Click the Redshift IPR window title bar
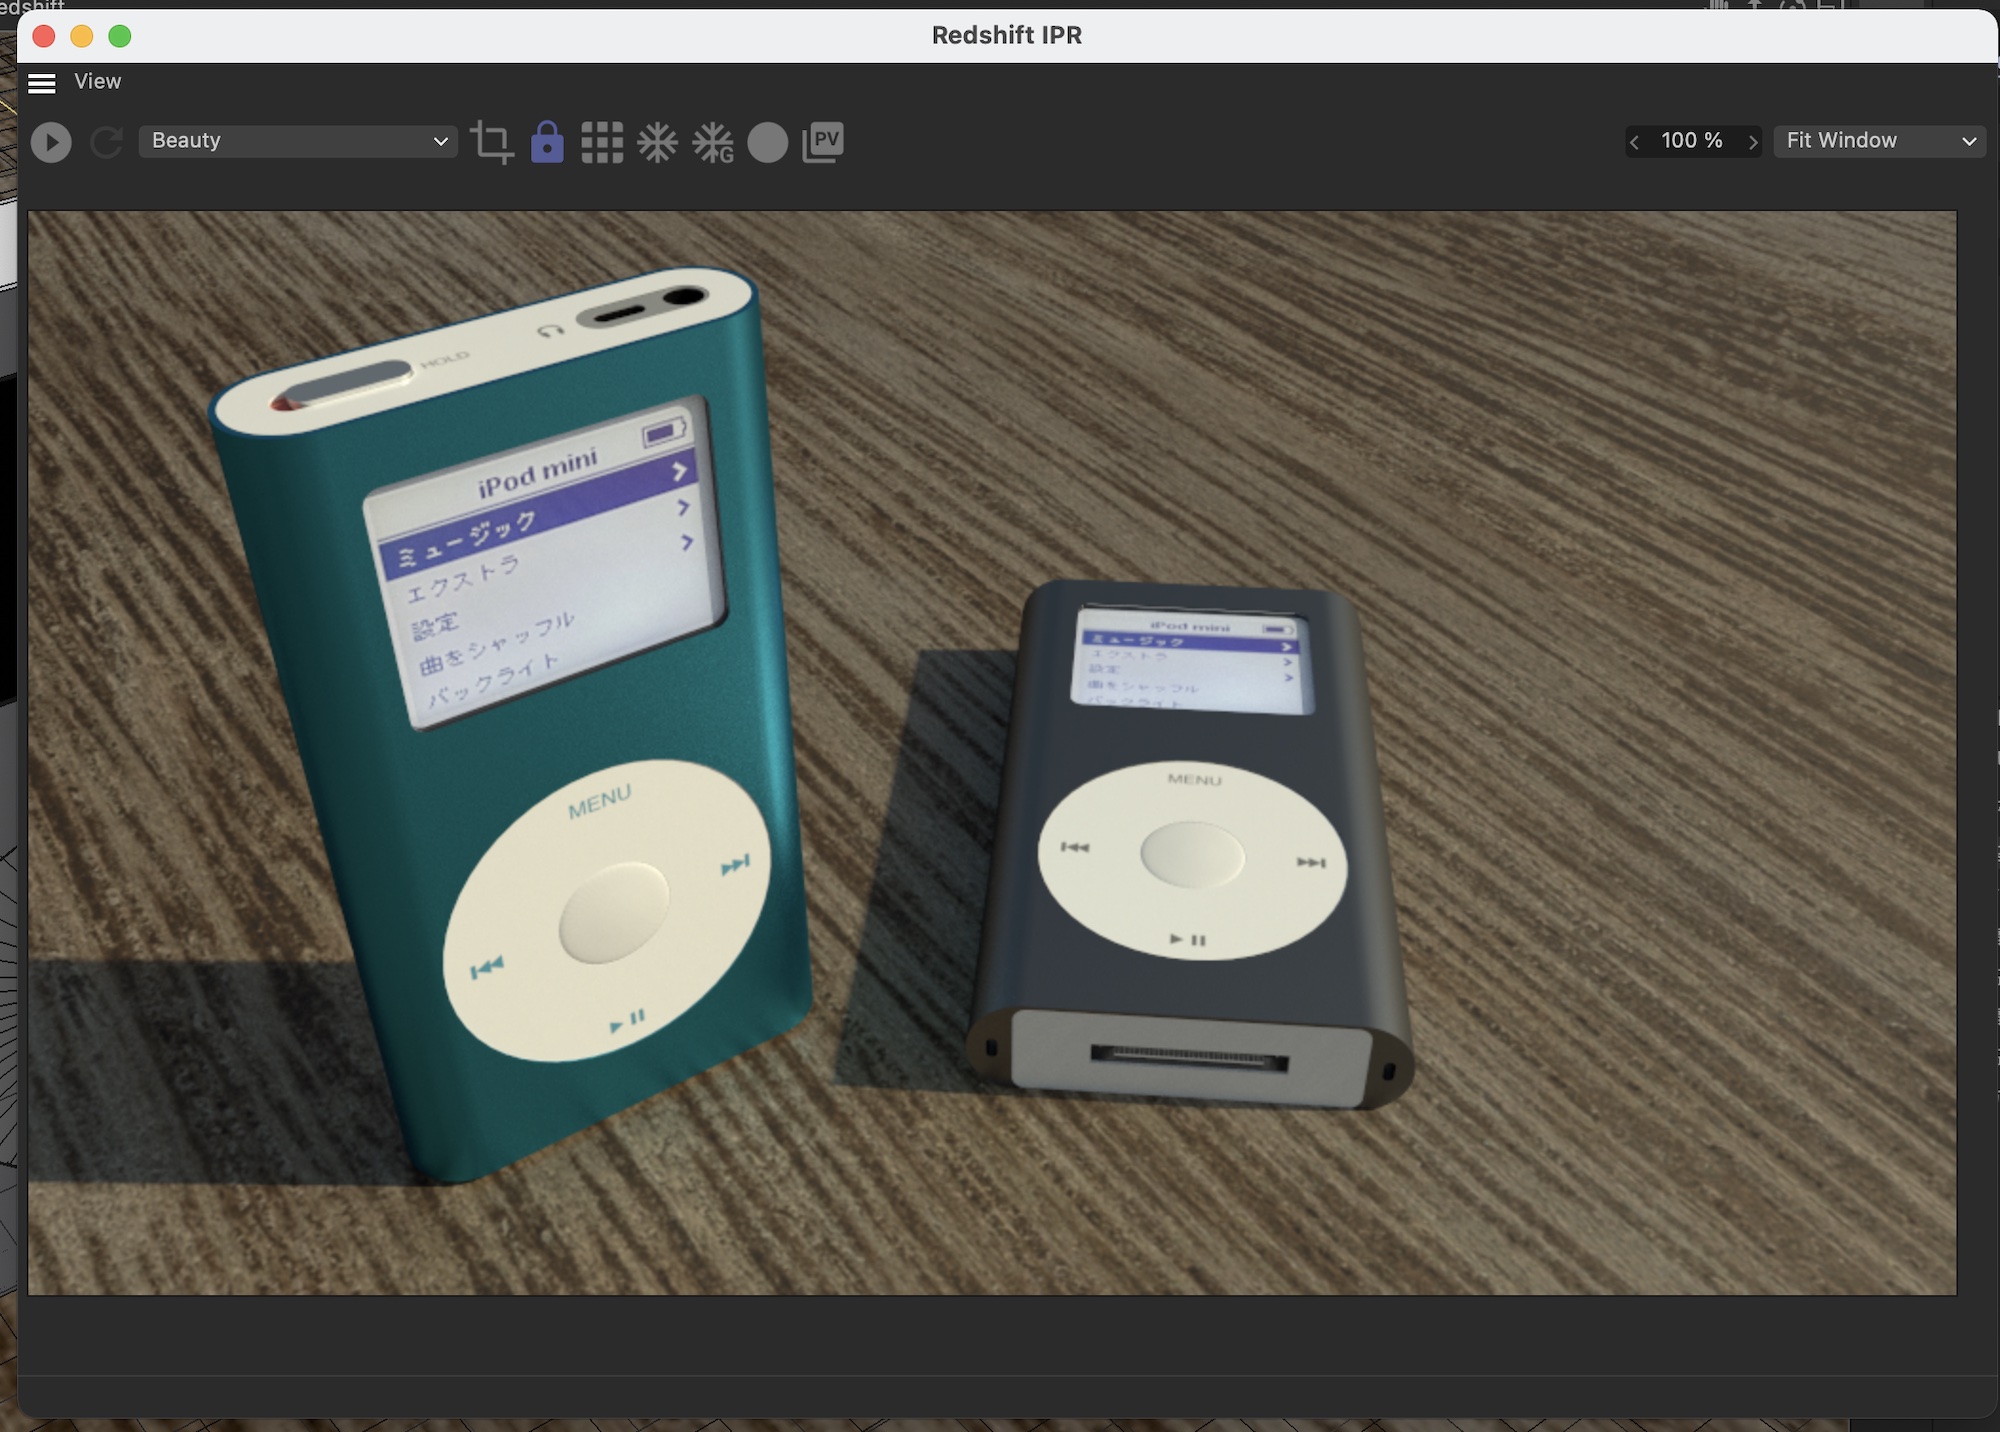2000x1432 pixels. click(x=1006, y=35)
